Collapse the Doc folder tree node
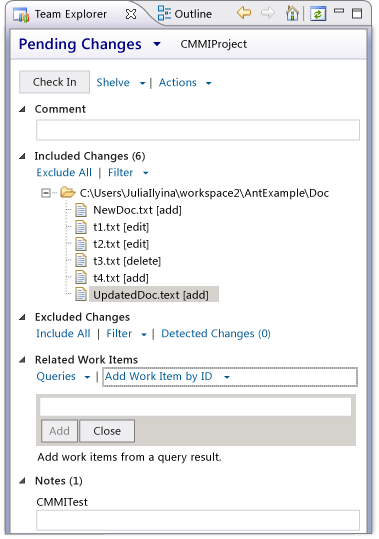 46,193
